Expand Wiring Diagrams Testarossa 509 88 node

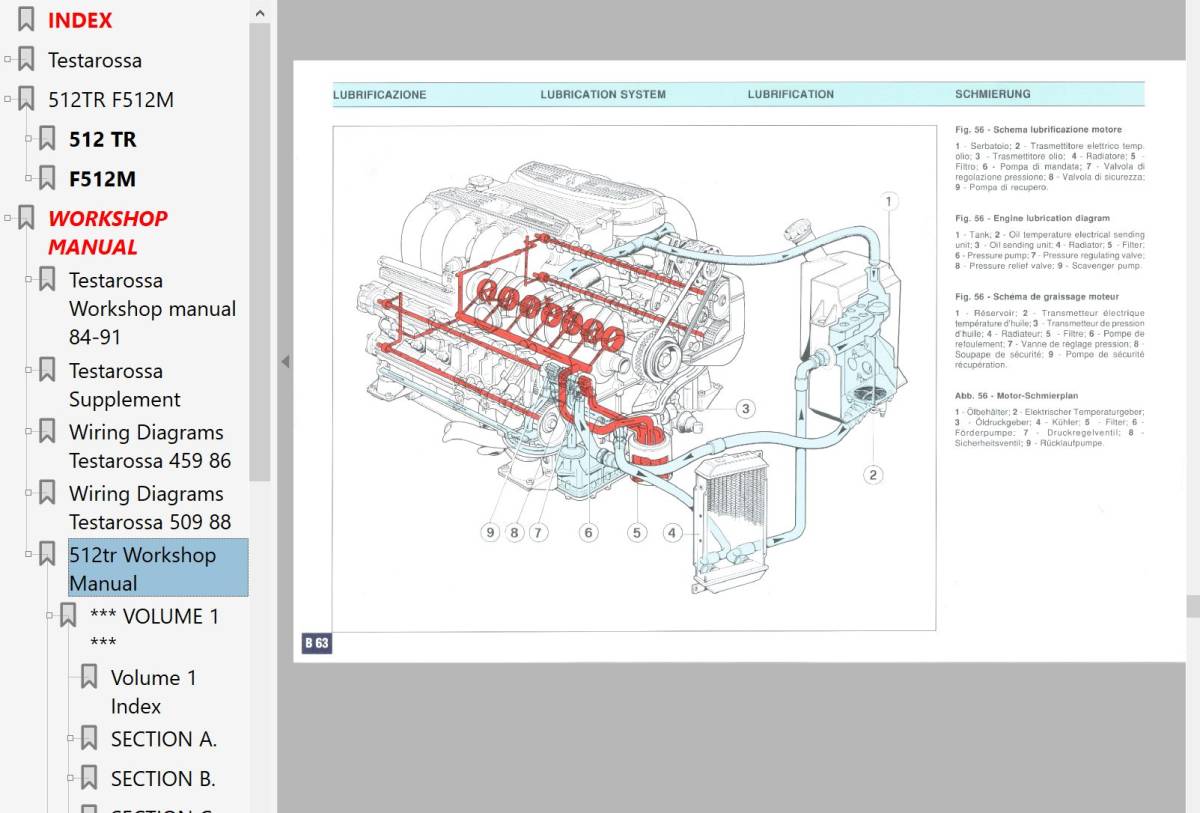(29, 493)
